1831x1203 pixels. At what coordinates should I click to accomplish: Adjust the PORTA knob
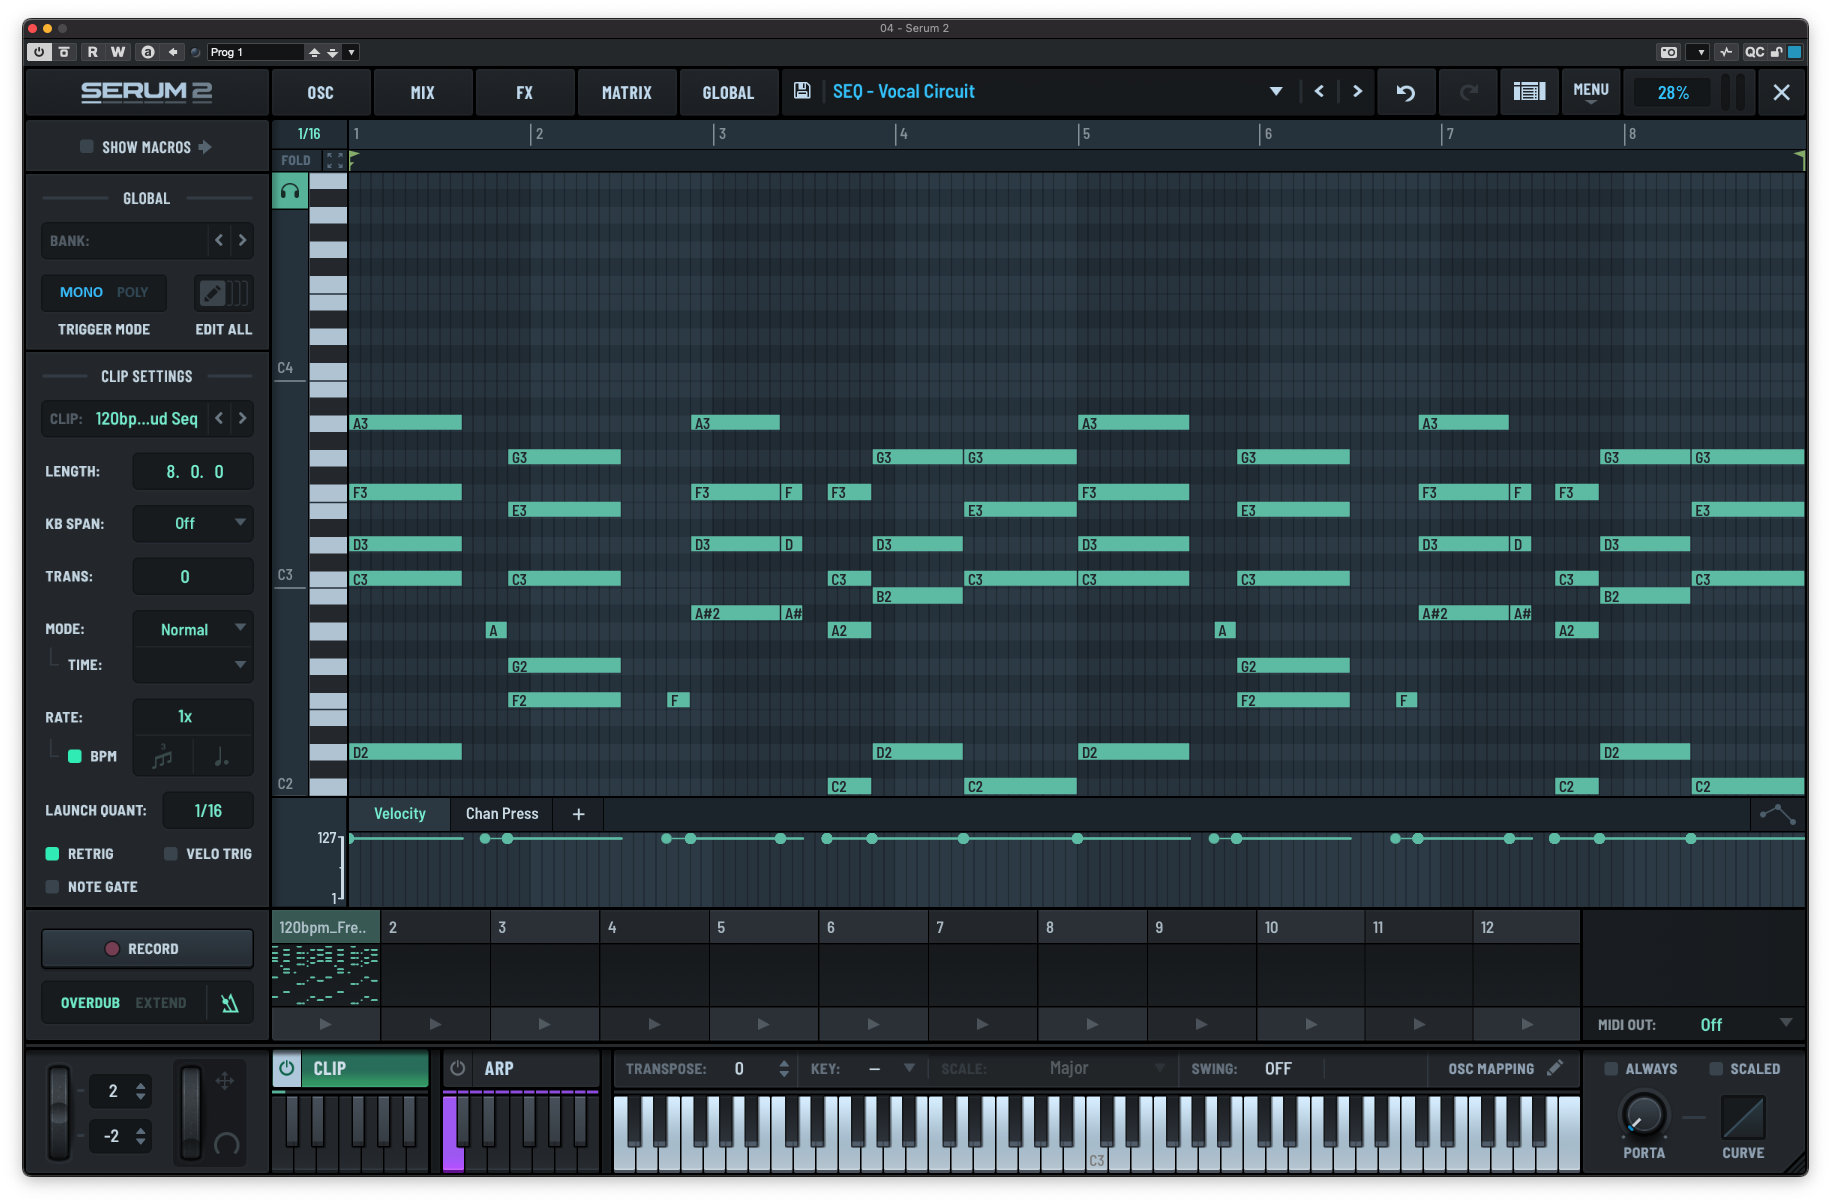click(x=1642, y=1117)
